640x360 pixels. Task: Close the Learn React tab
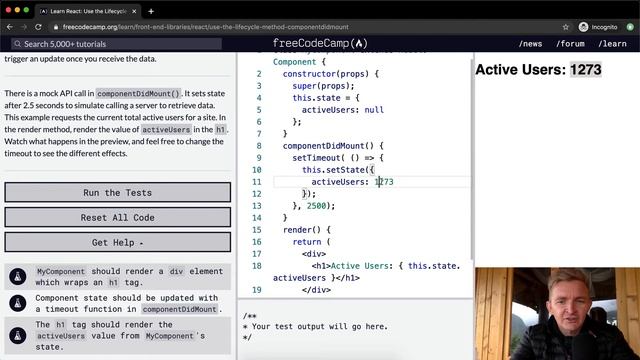pyautogui.click(x=134, y=11)
